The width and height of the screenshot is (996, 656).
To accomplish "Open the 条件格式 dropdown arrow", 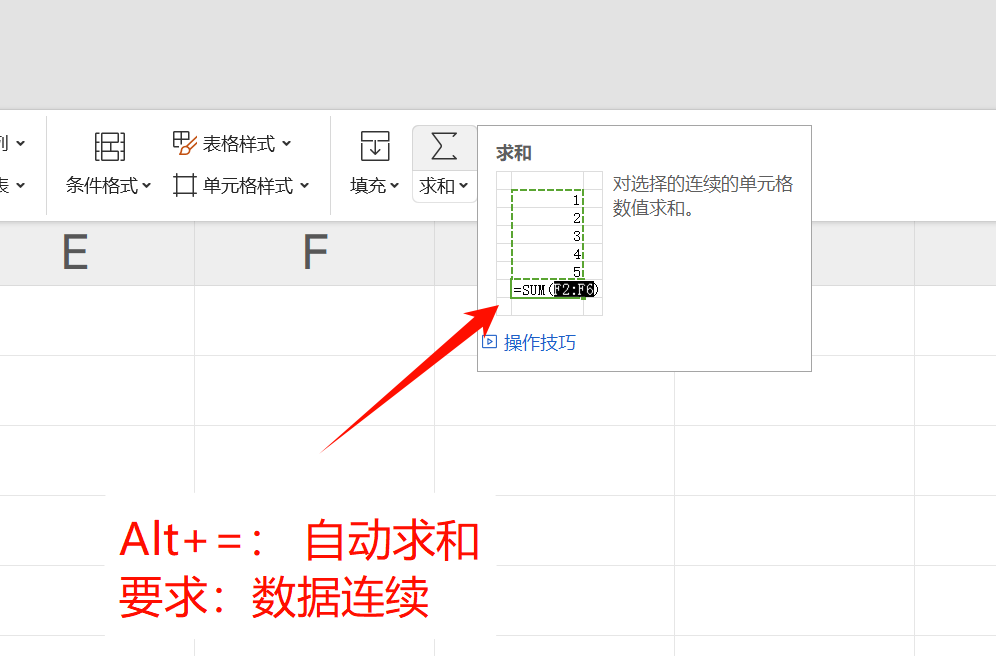I will coord(147,186).
